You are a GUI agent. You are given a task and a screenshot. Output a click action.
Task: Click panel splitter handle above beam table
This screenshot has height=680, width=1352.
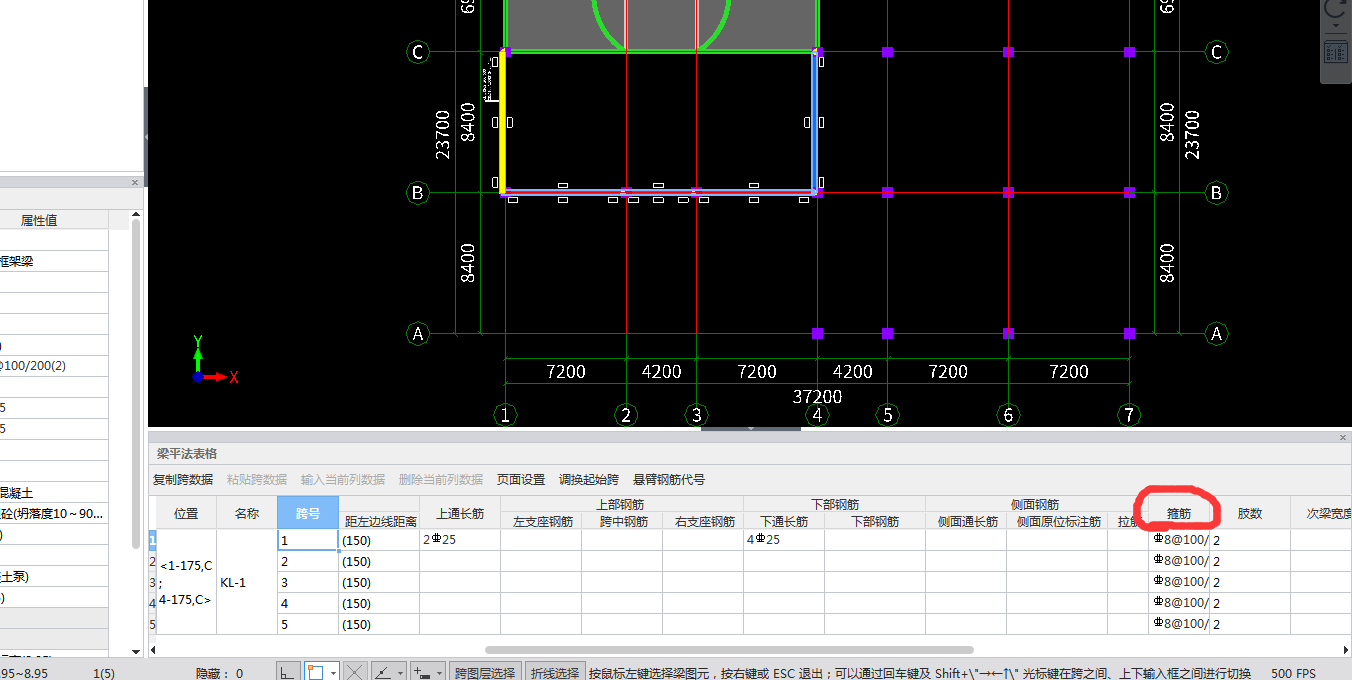pos(751,429)
